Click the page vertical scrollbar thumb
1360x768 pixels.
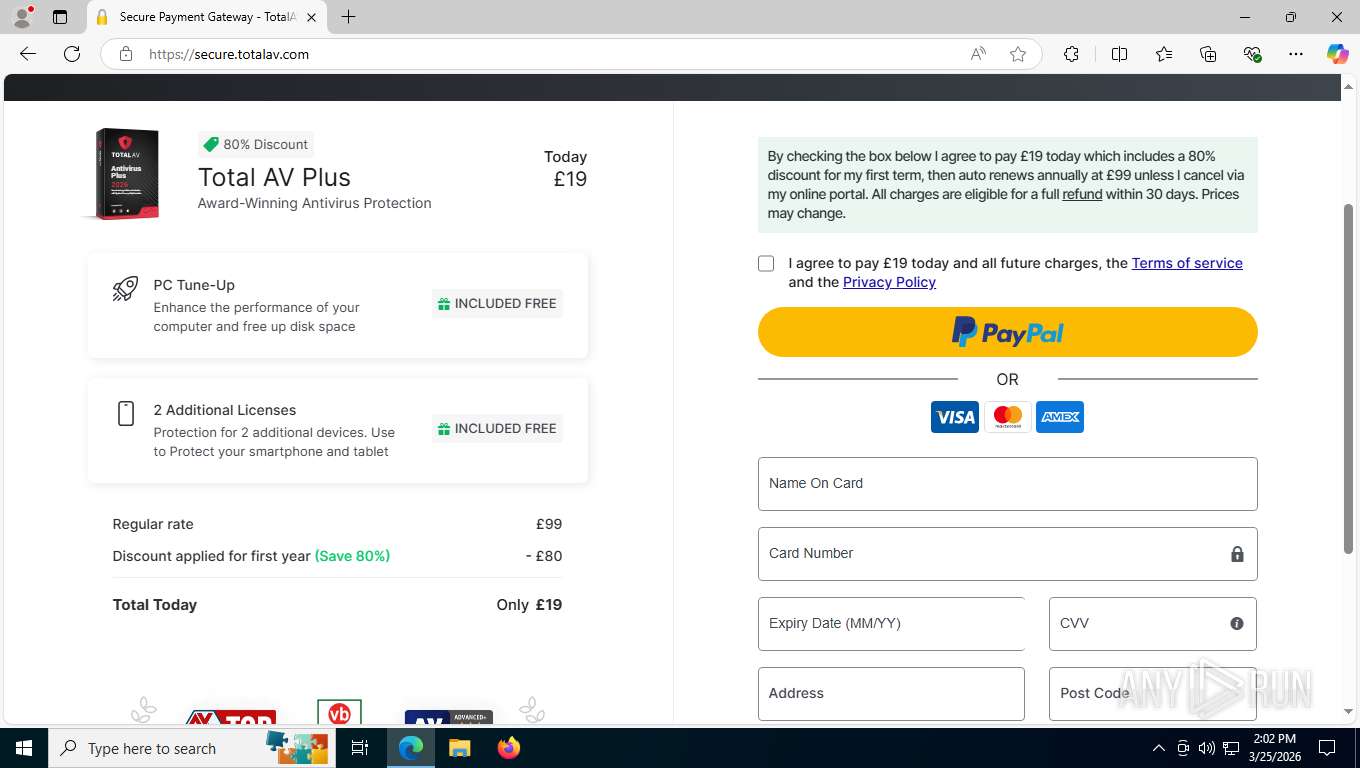[1348, 378]
